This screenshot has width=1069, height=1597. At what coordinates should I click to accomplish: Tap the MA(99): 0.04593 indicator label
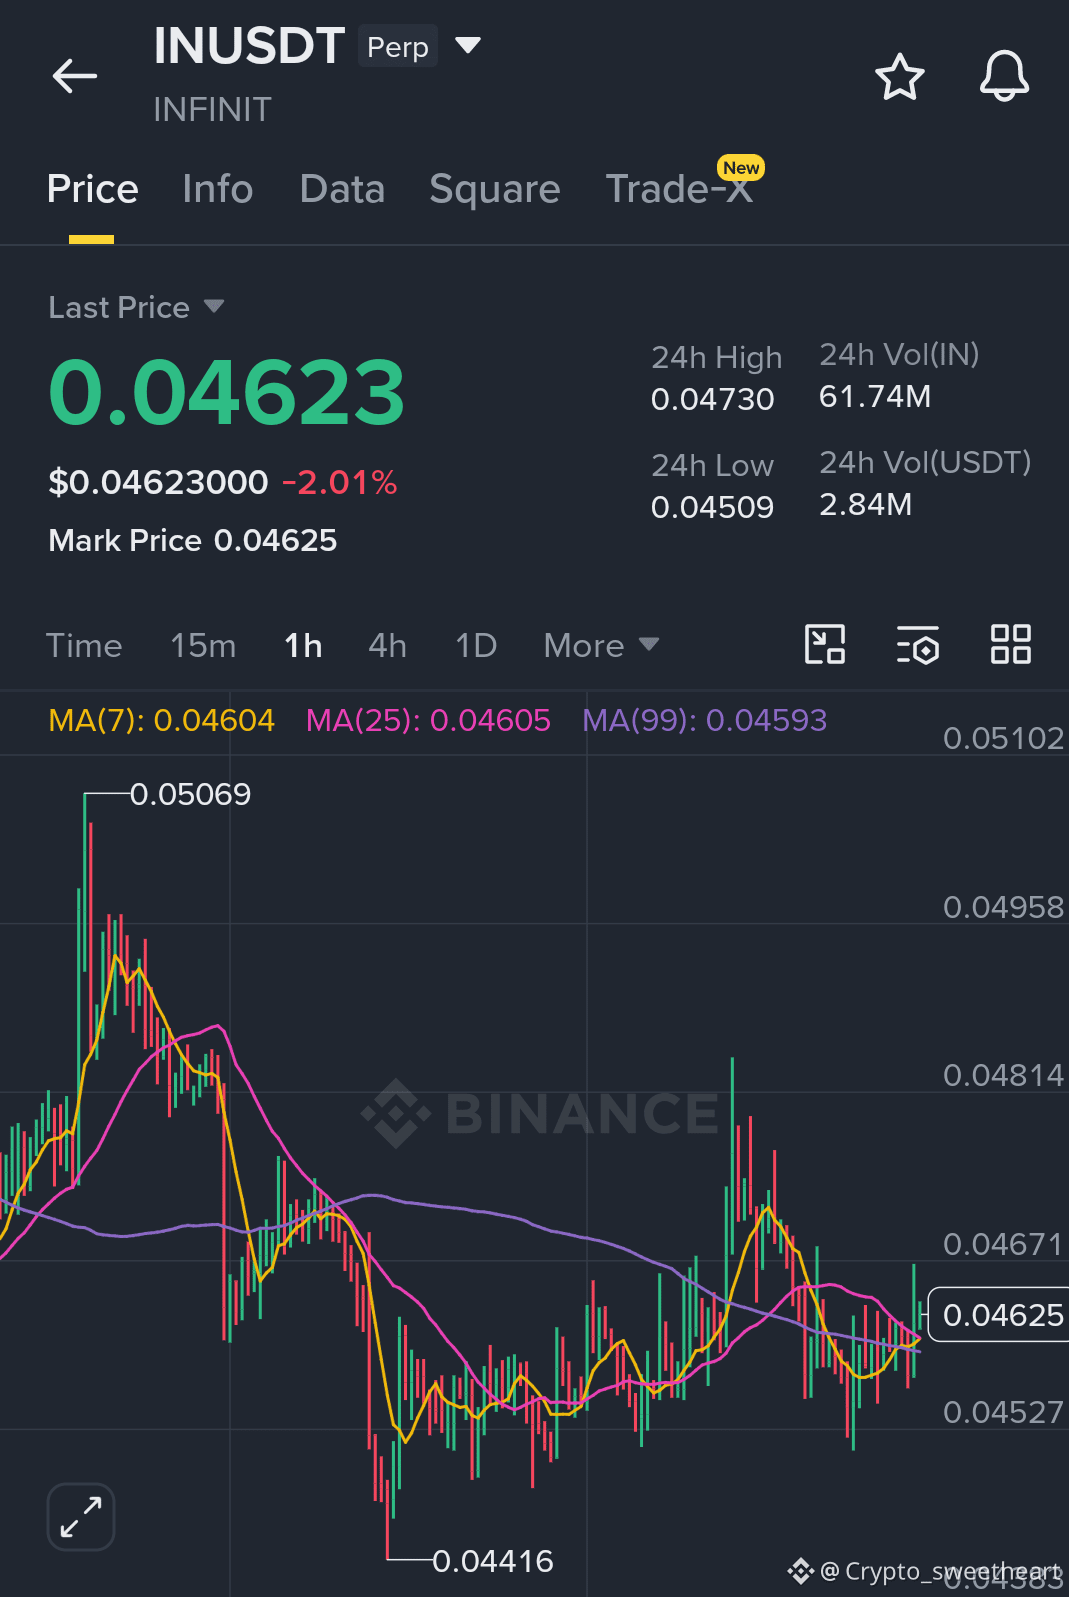click(x=705, y=720)
